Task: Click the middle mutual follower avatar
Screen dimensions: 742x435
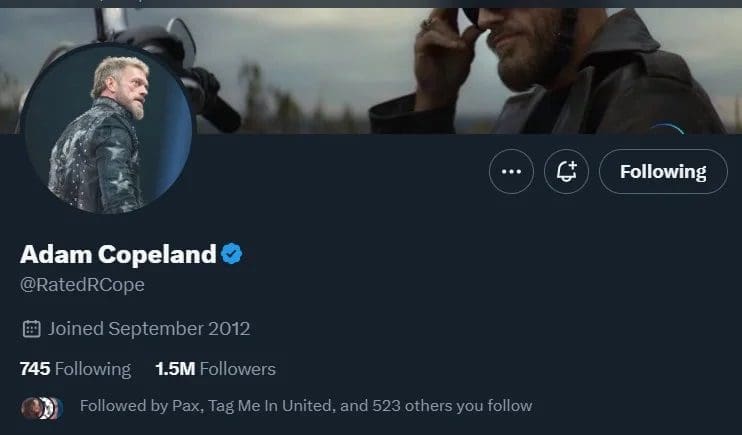Action: click(43, 407)
